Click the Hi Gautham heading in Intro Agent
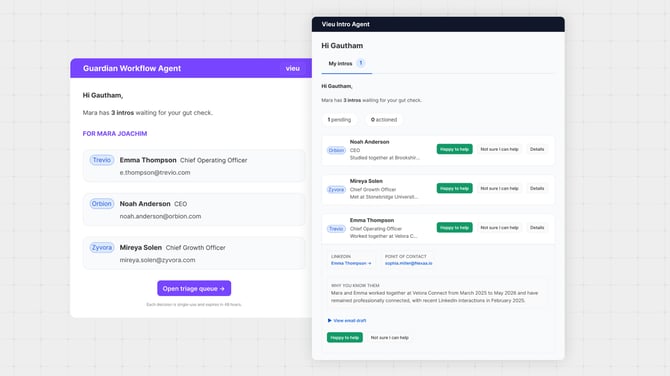The image size is (670, 376). pos(342,46)
